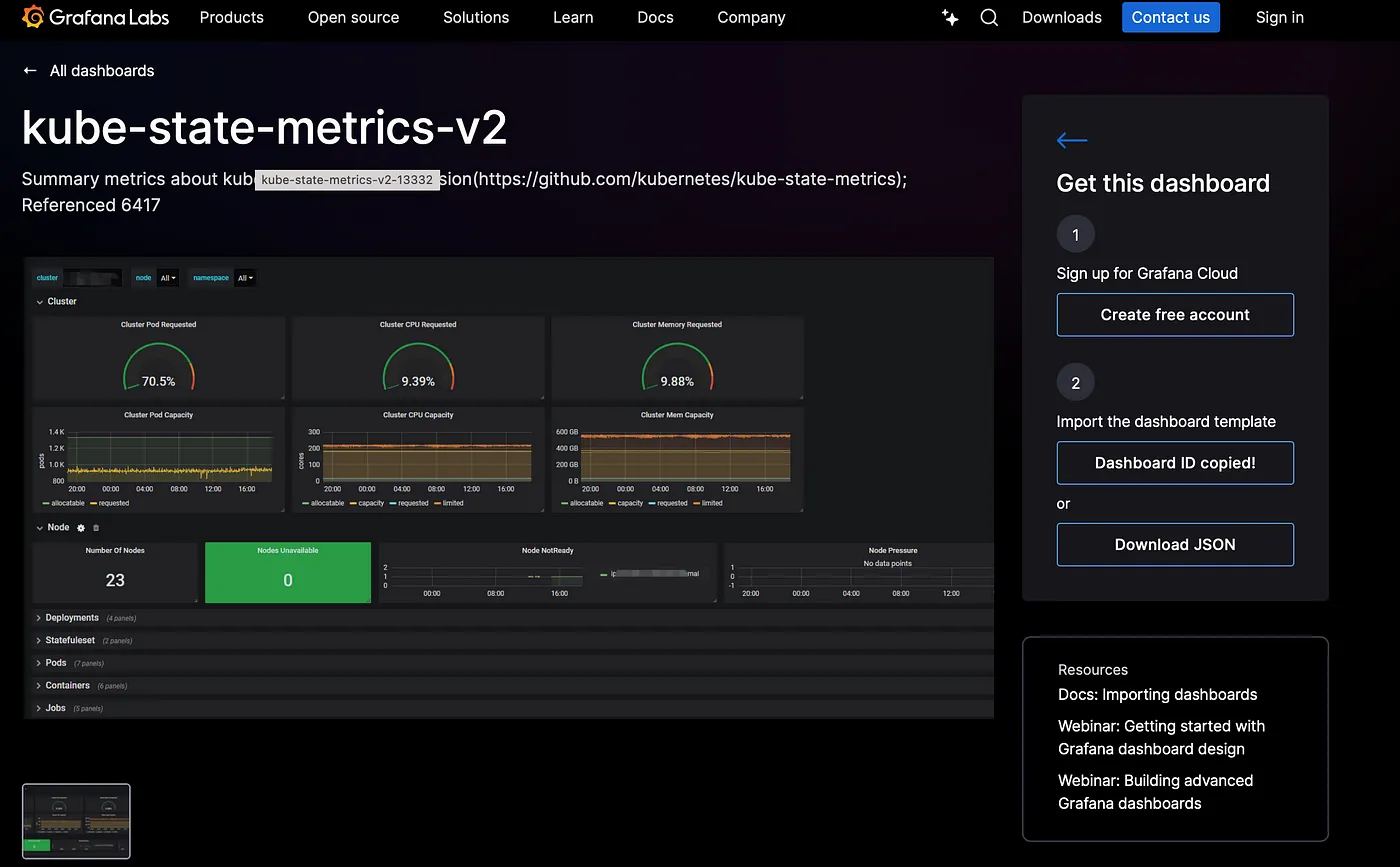Click the back arrow beside All dashboards
This screenshot has width=1400, height=867.
[30, 71]
